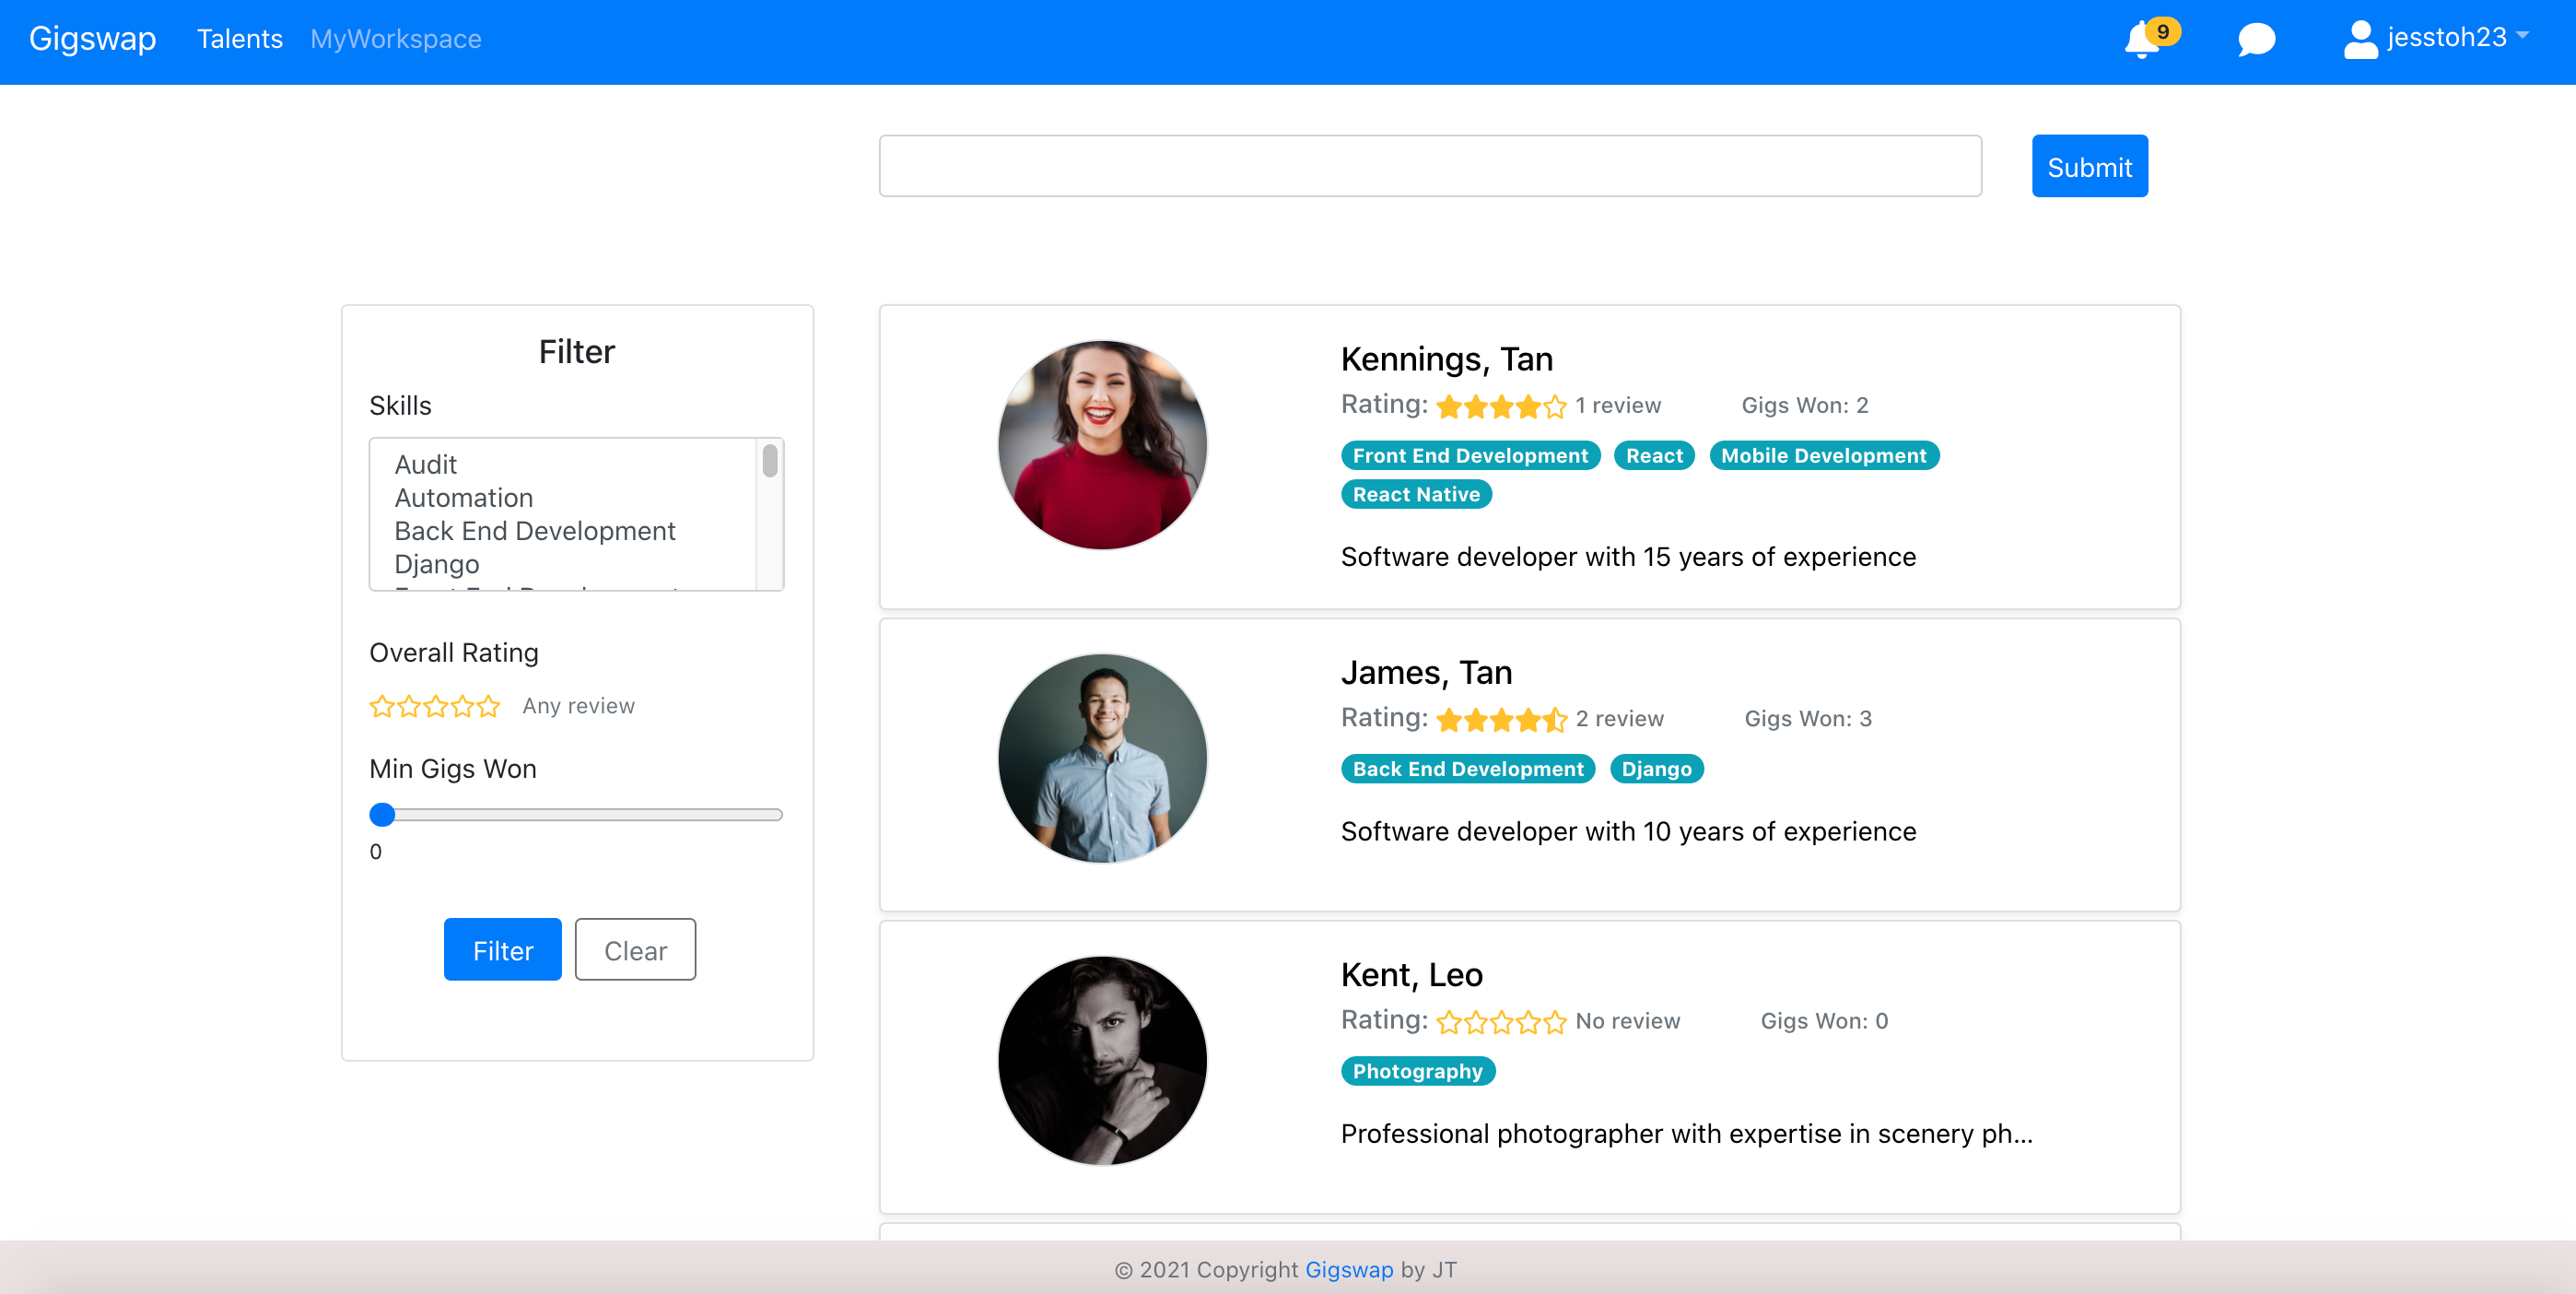The width and height of the screenshot is (2576, 1294).
Task: Select Automation in the skills listbox
Action: coord(464,498)
